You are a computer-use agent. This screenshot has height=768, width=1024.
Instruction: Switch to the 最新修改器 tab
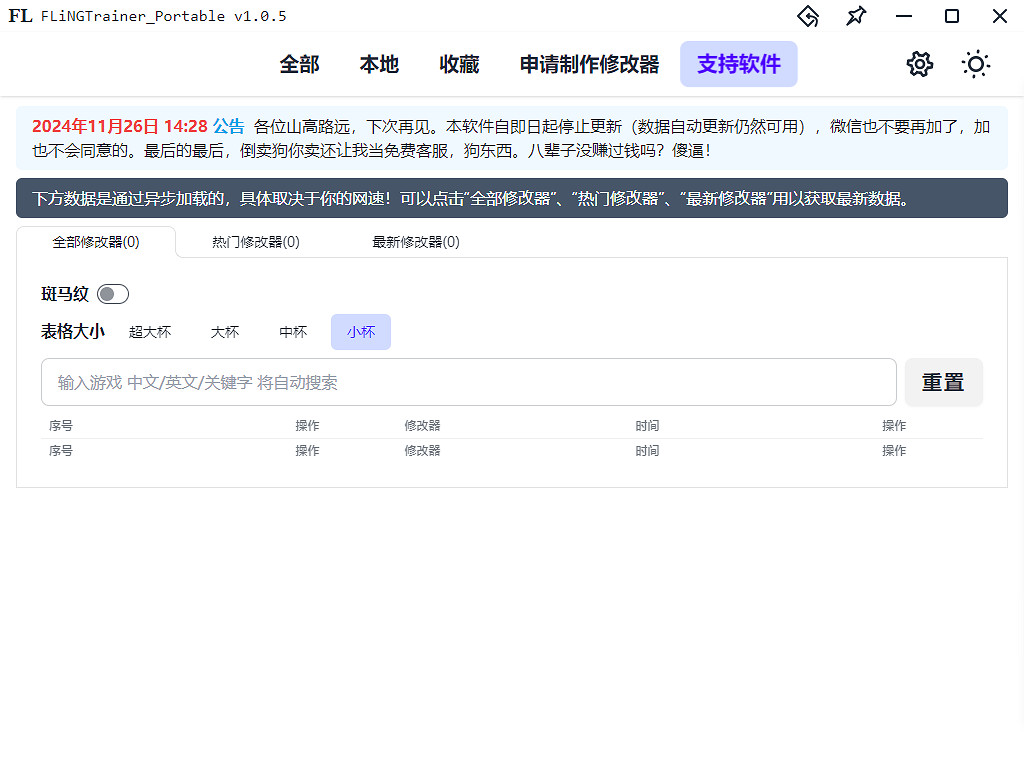coord(415,241)
